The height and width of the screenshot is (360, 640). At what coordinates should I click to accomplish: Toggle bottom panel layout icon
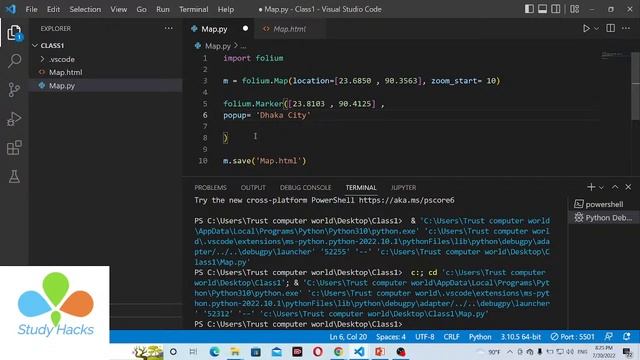pyautogui.click(x=542, y=9)
